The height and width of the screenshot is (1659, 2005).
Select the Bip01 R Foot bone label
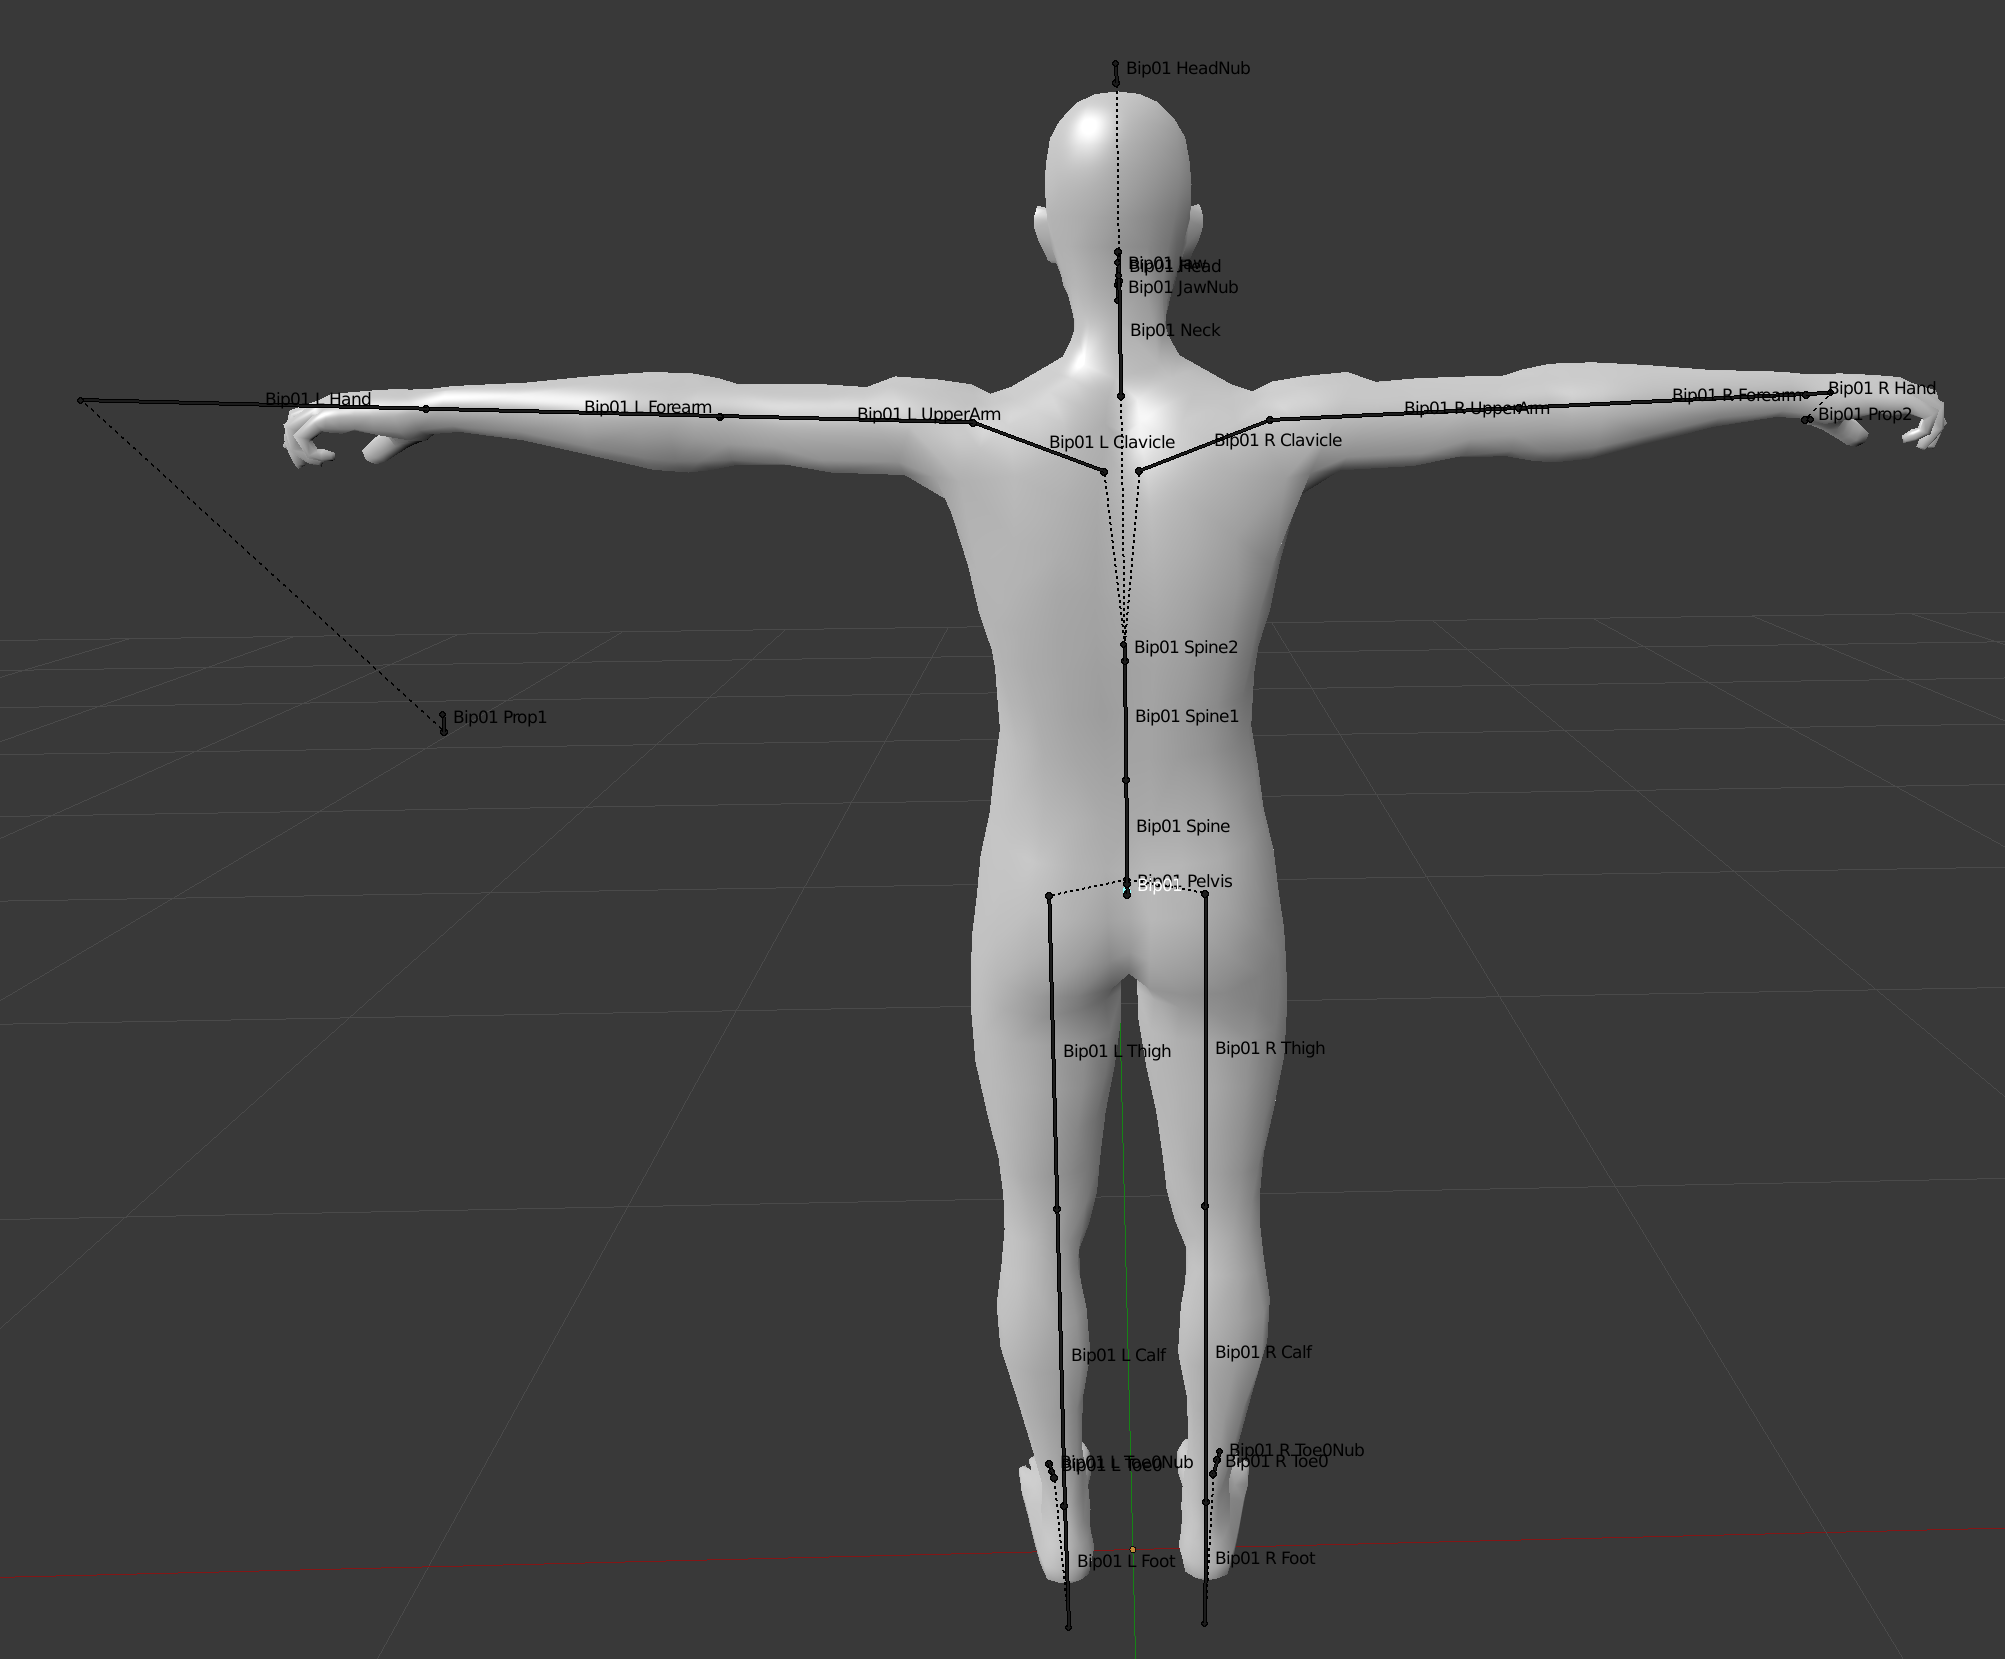point(1265,1558)
